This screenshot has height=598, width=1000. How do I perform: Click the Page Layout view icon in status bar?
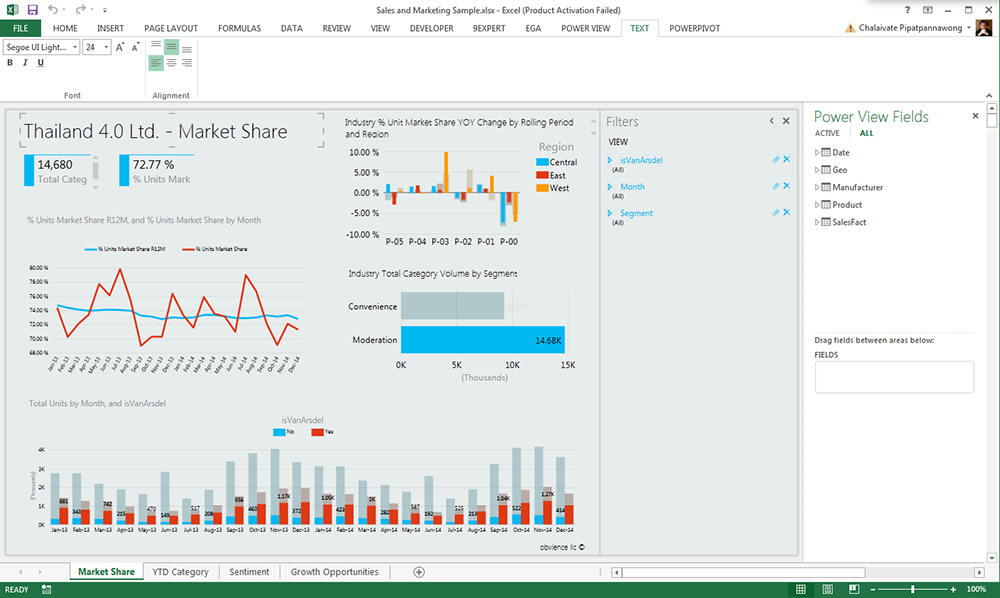pyautogui.click(x=827, y=589)
